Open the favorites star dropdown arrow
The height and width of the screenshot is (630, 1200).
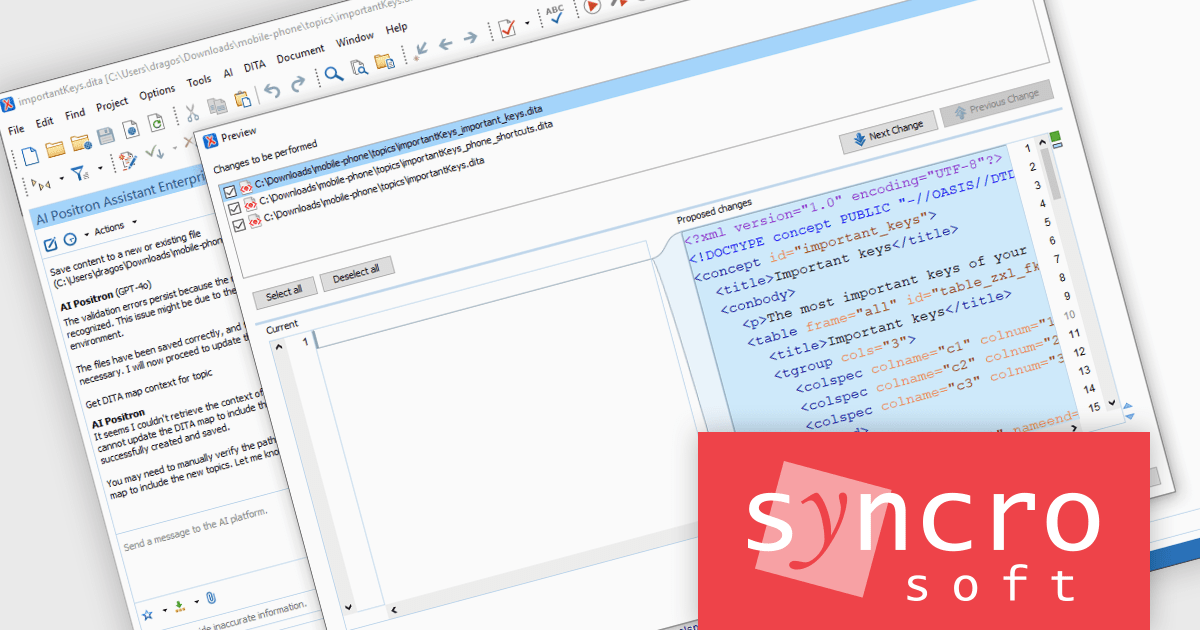pos(164,609)
